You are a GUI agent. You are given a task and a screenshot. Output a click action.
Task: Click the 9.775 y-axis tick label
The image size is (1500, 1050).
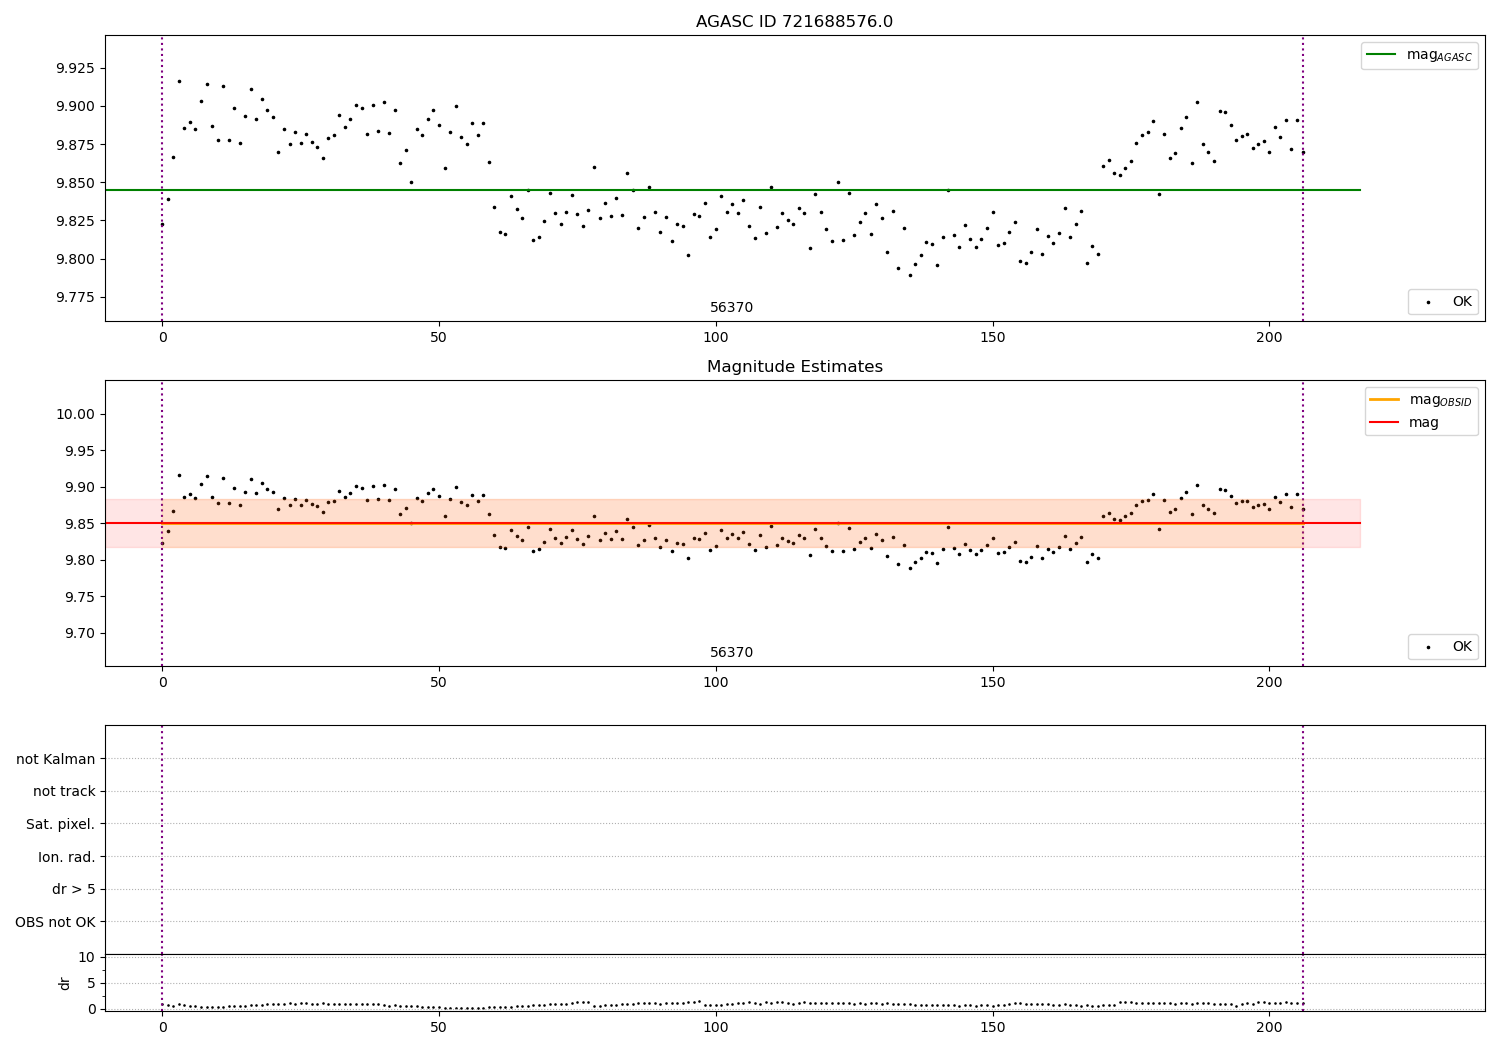coord(75,298)
